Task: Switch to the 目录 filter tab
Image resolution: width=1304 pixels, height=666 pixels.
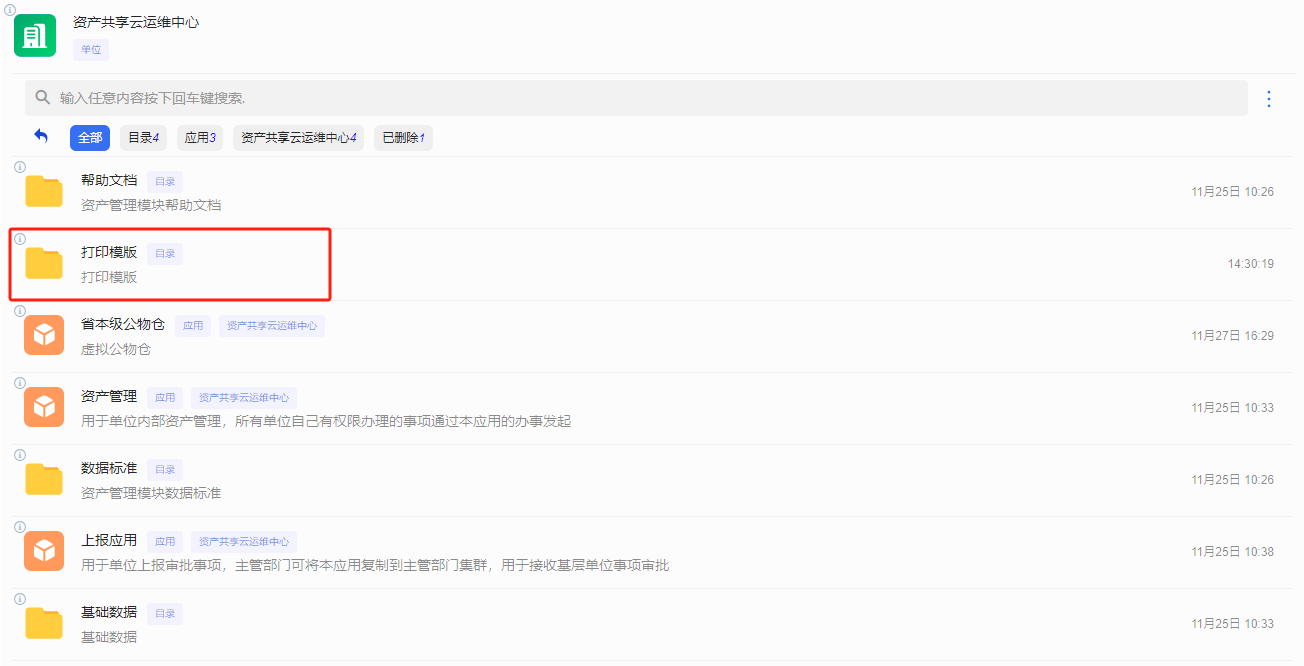Action: [143, 138]
